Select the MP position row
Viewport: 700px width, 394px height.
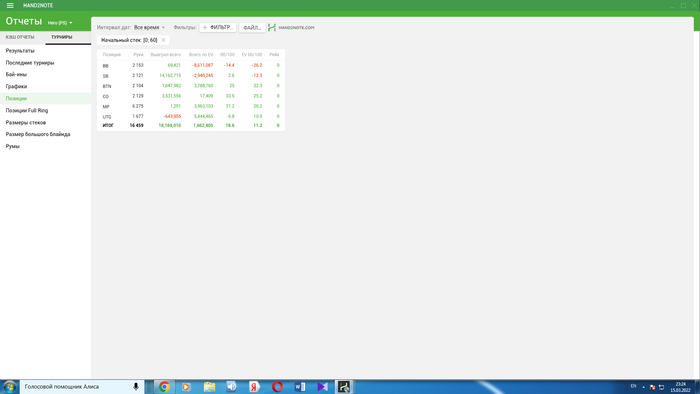click(x=191, y=107)
